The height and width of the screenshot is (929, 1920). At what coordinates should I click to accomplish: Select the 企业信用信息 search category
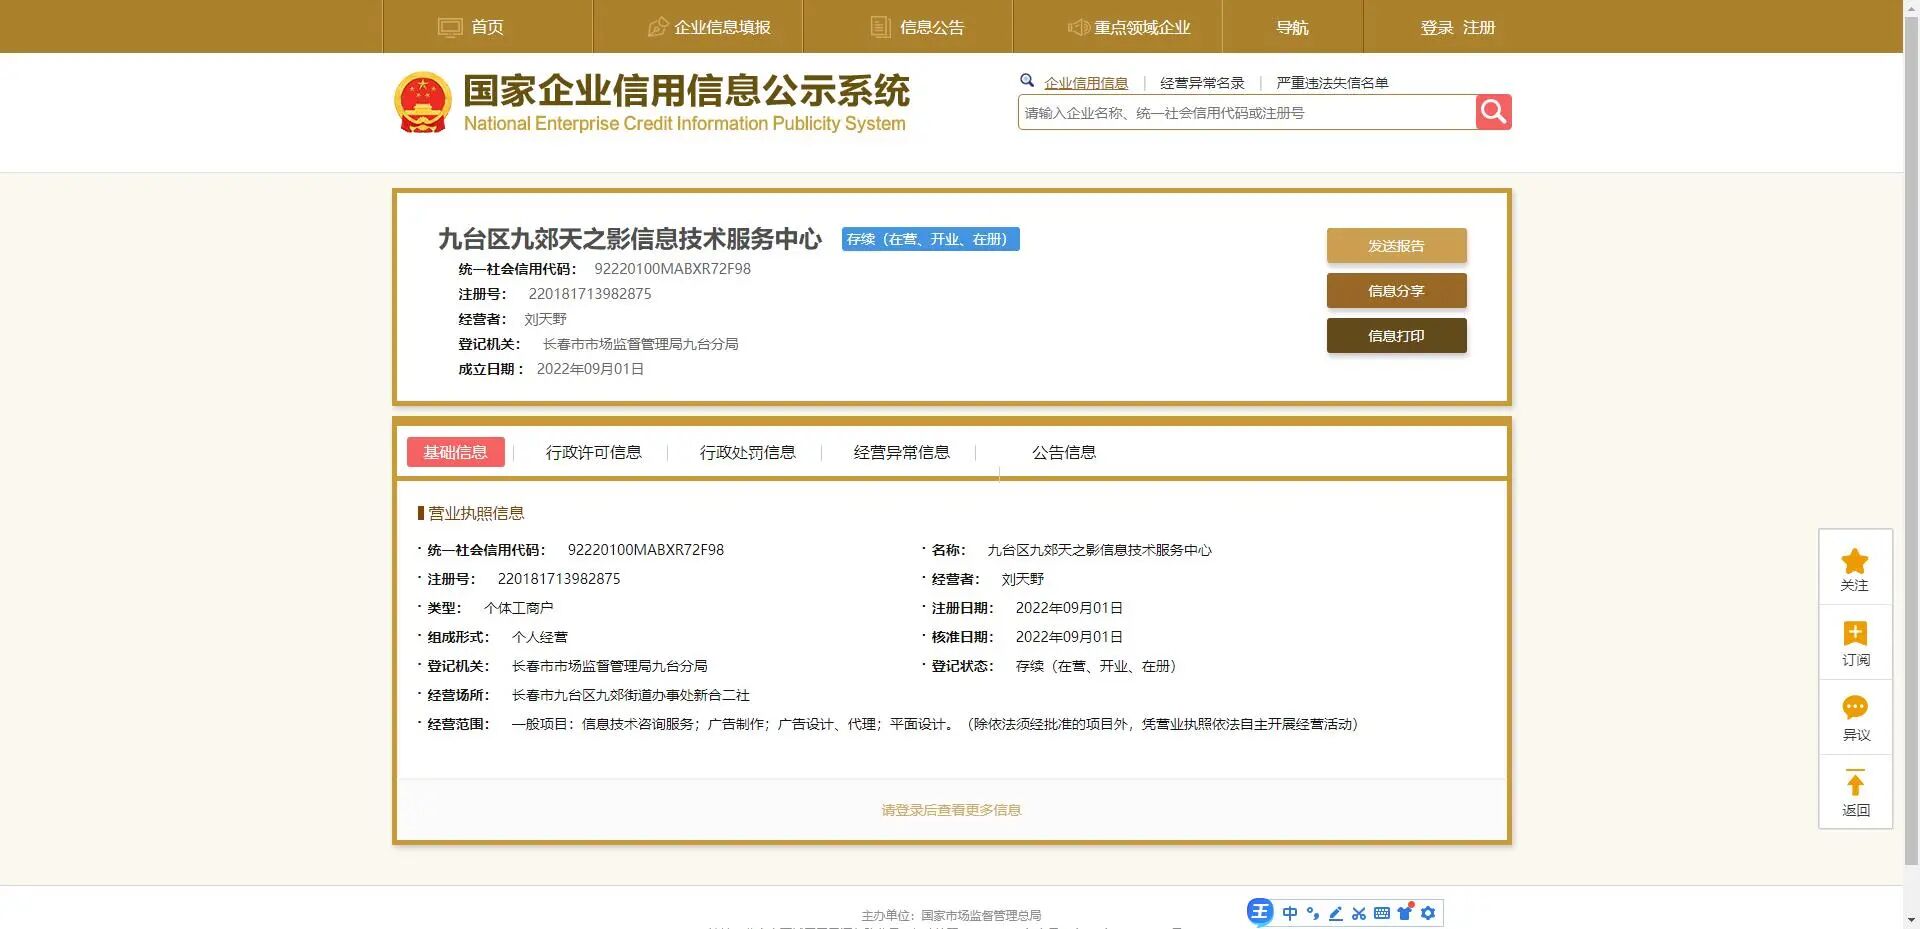(x=1086, y=83)
